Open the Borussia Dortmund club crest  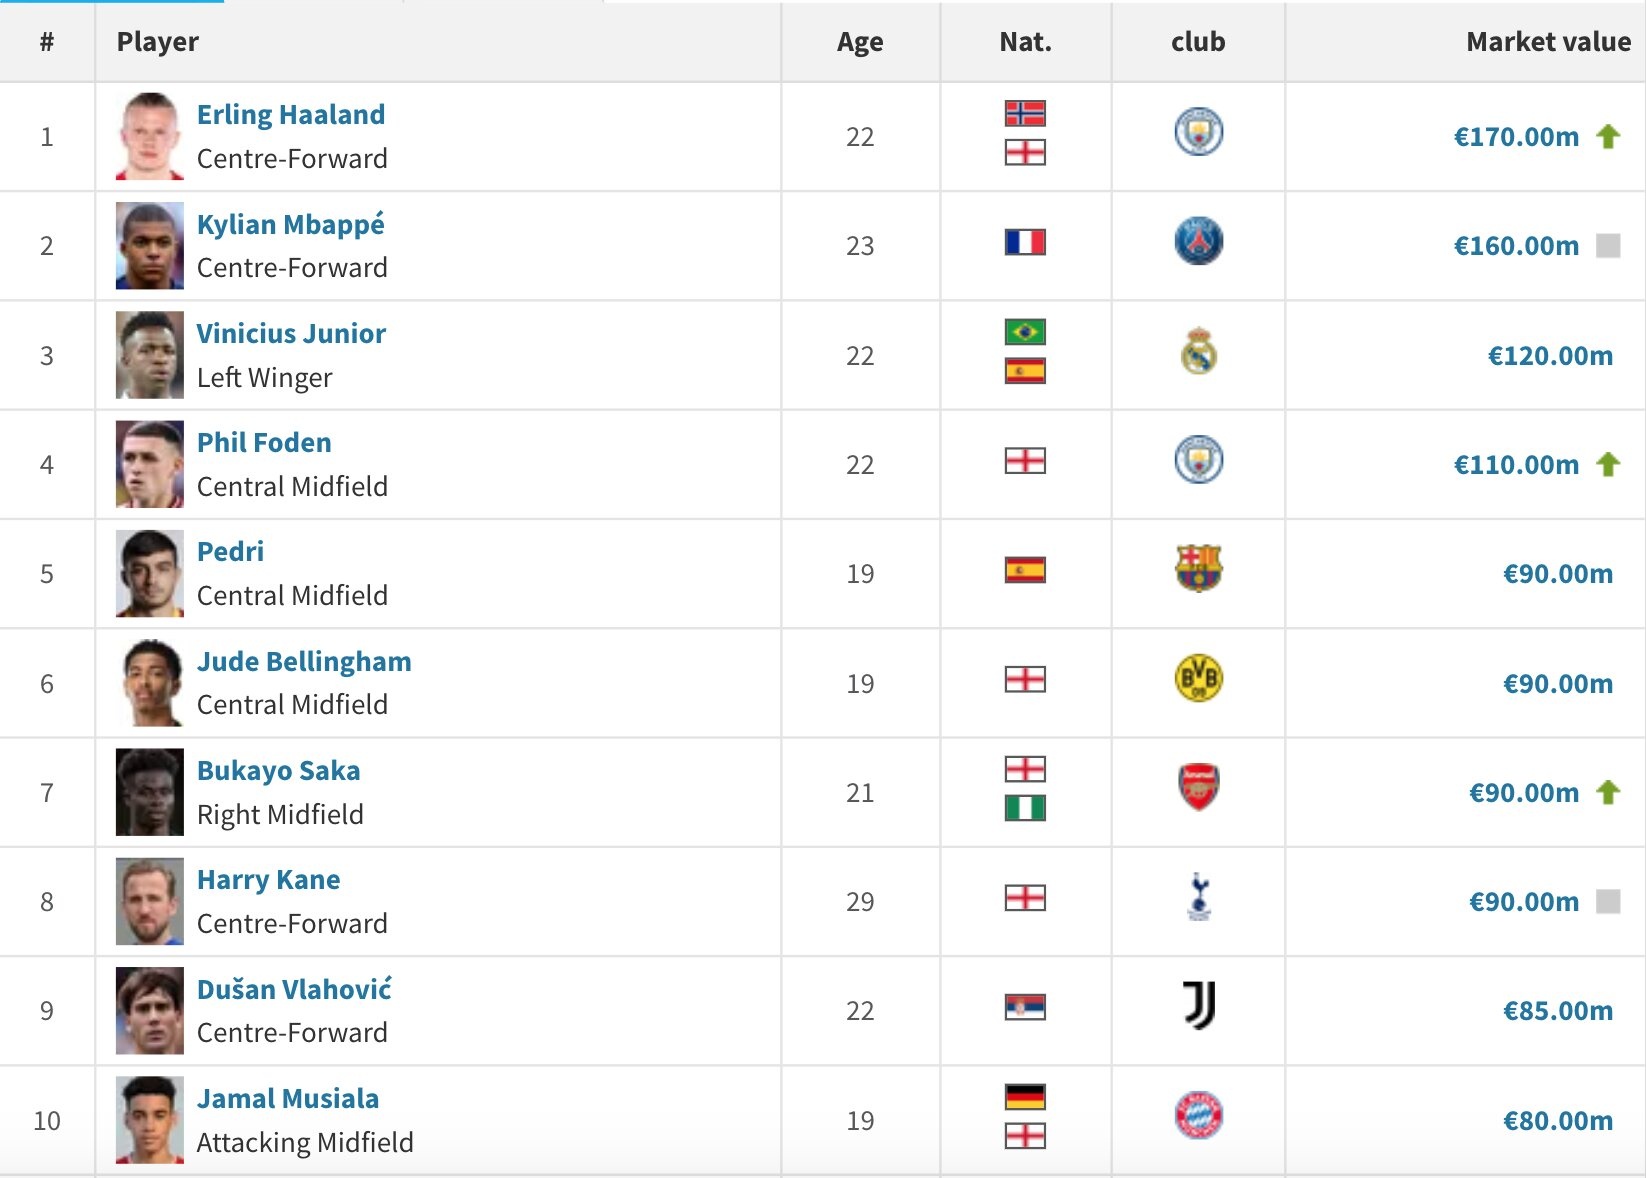click(x=1198, y=679)
